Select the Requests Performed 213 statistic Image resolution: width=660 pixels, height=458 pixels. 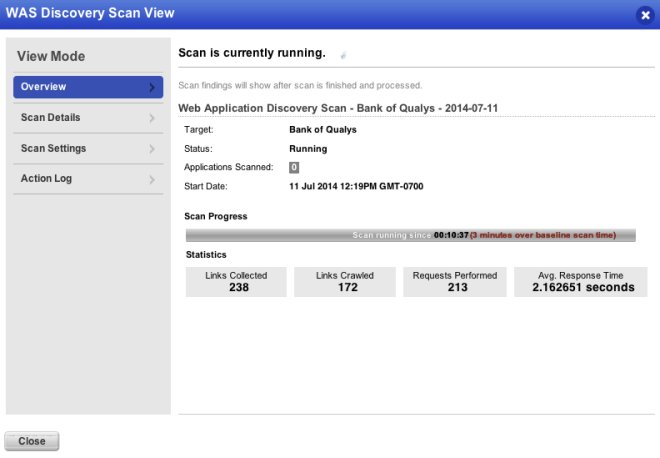455,282
